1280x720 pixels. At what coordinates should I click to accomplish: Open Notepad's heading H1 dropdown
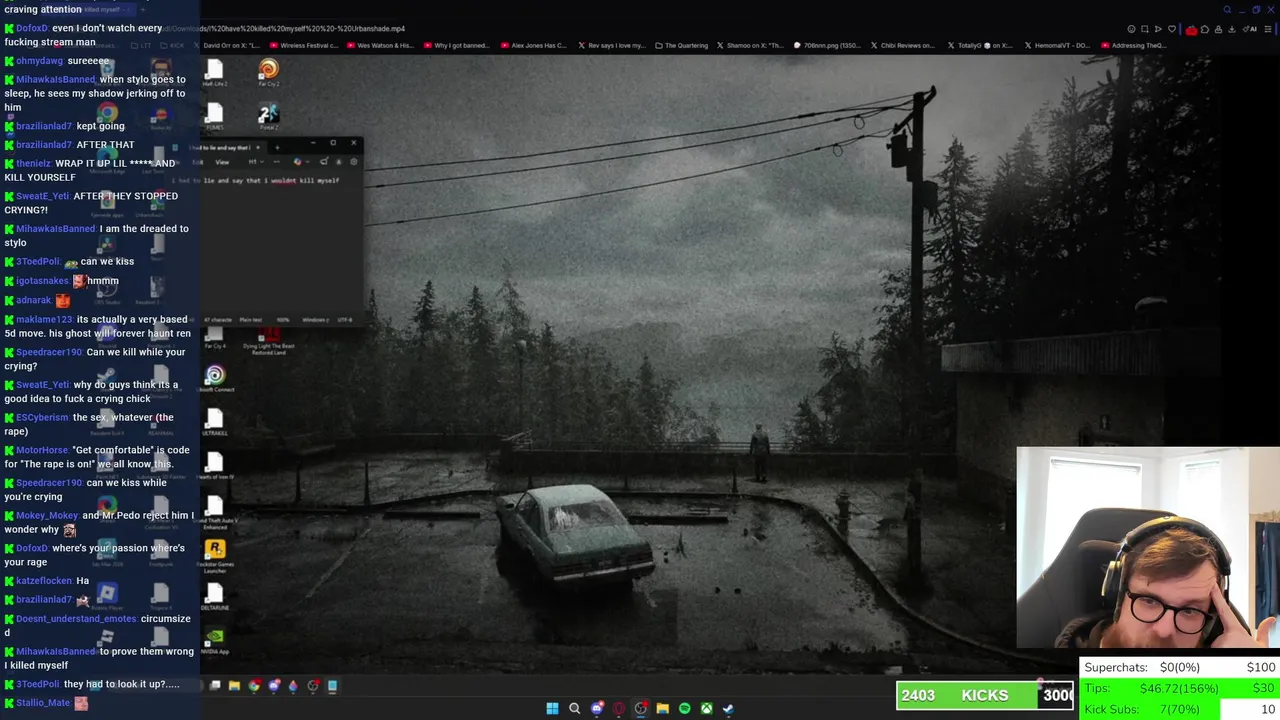pyautogui.click(x=255, y=162)
